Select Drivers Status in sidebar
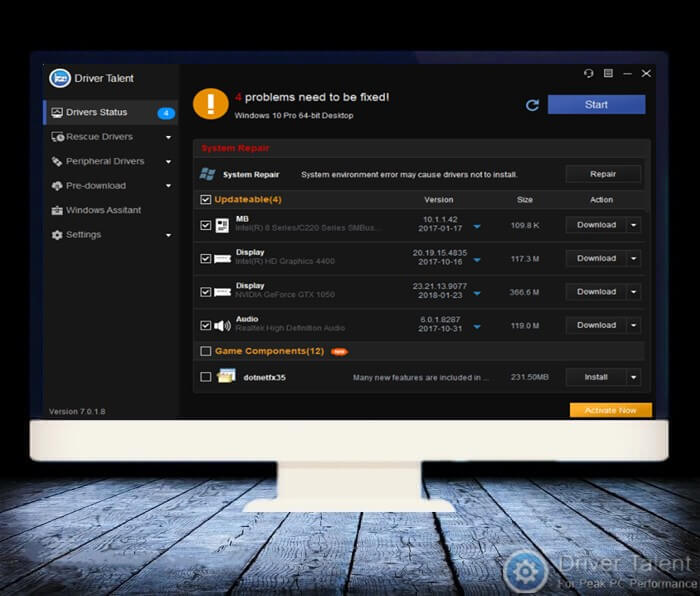 [x=111, y=113]
